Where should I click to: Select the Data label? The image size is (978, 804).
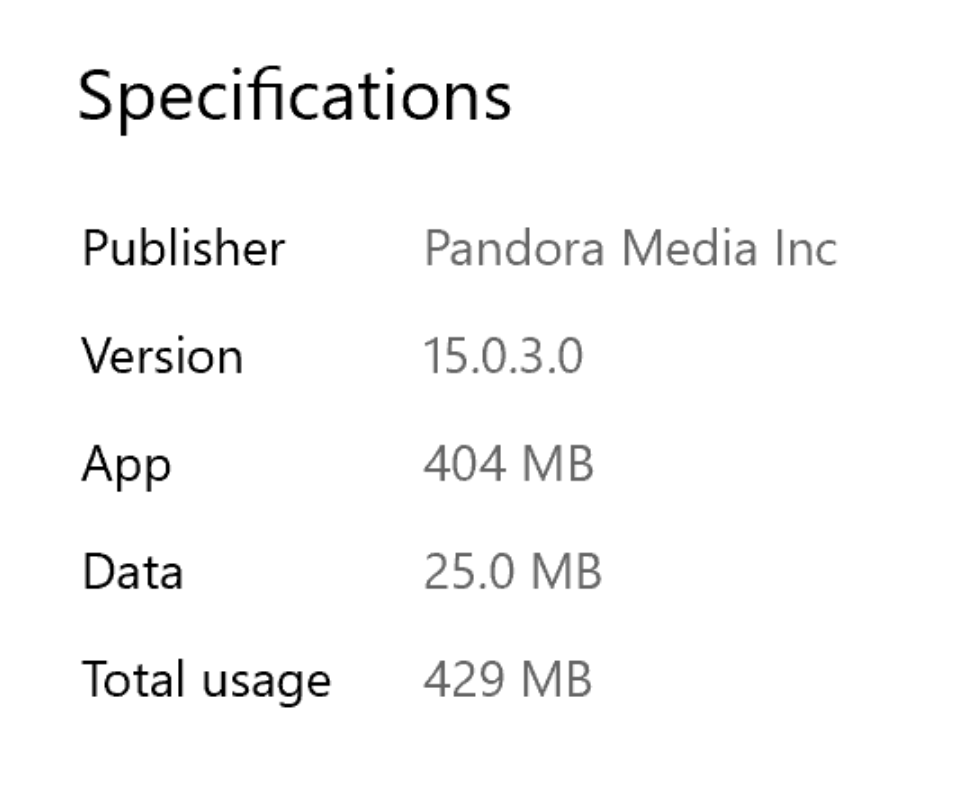(132, 572)
